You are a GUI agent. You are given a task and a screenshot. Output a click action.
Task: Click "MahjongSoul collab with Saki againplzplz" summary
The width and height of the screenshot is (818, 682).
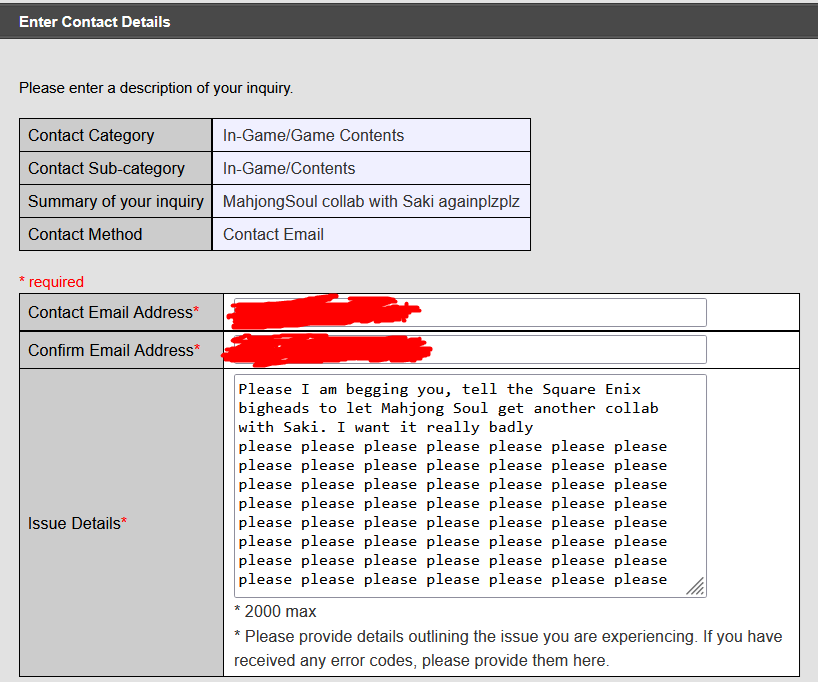(x=371, y=201)
